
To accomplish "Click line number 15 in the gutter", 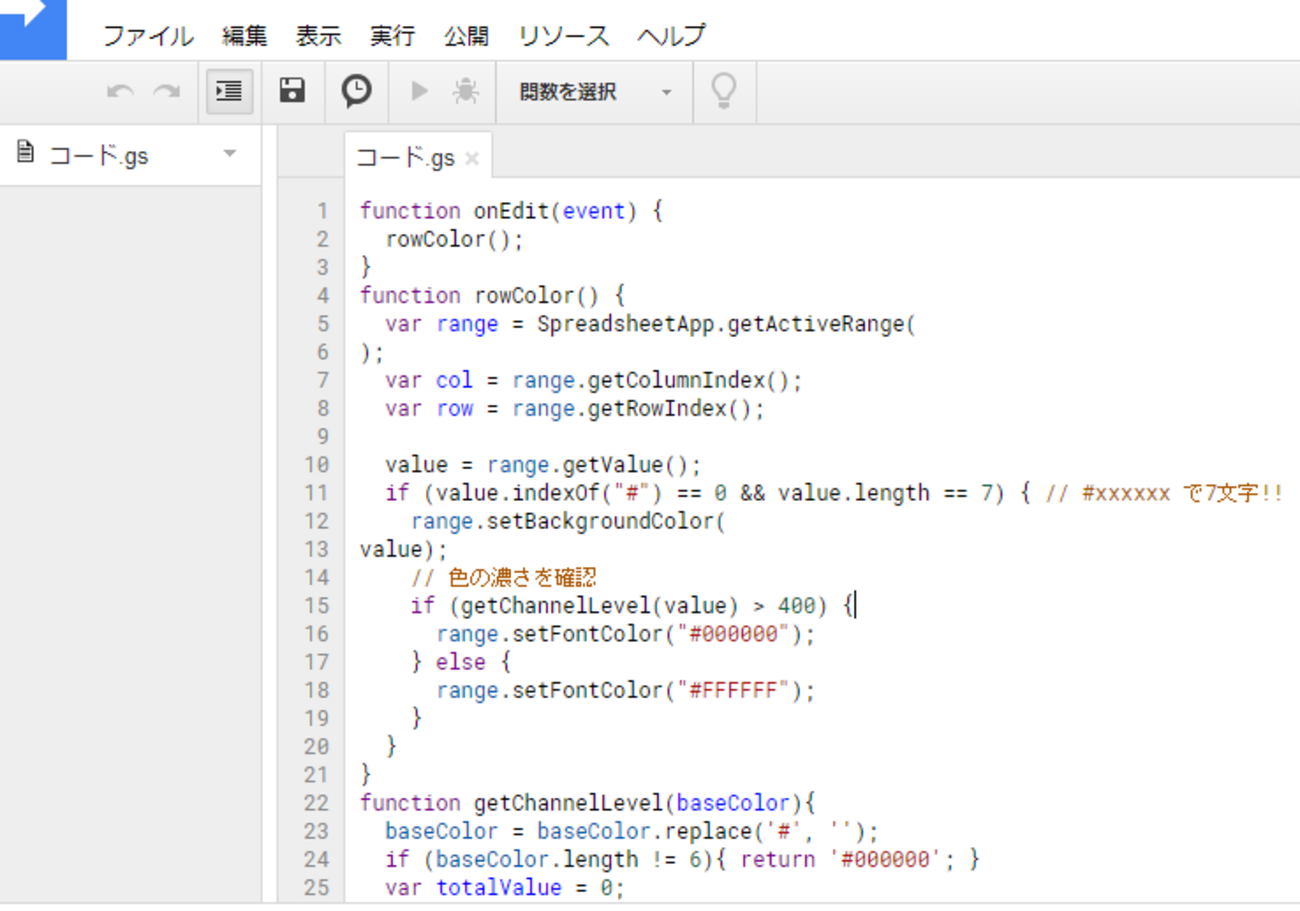I will coord(316,606).
